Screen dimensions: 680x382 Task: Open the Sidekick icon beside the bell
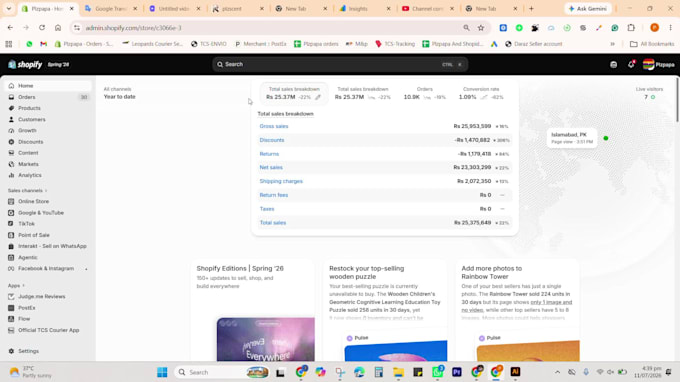[x=614, y=65]
